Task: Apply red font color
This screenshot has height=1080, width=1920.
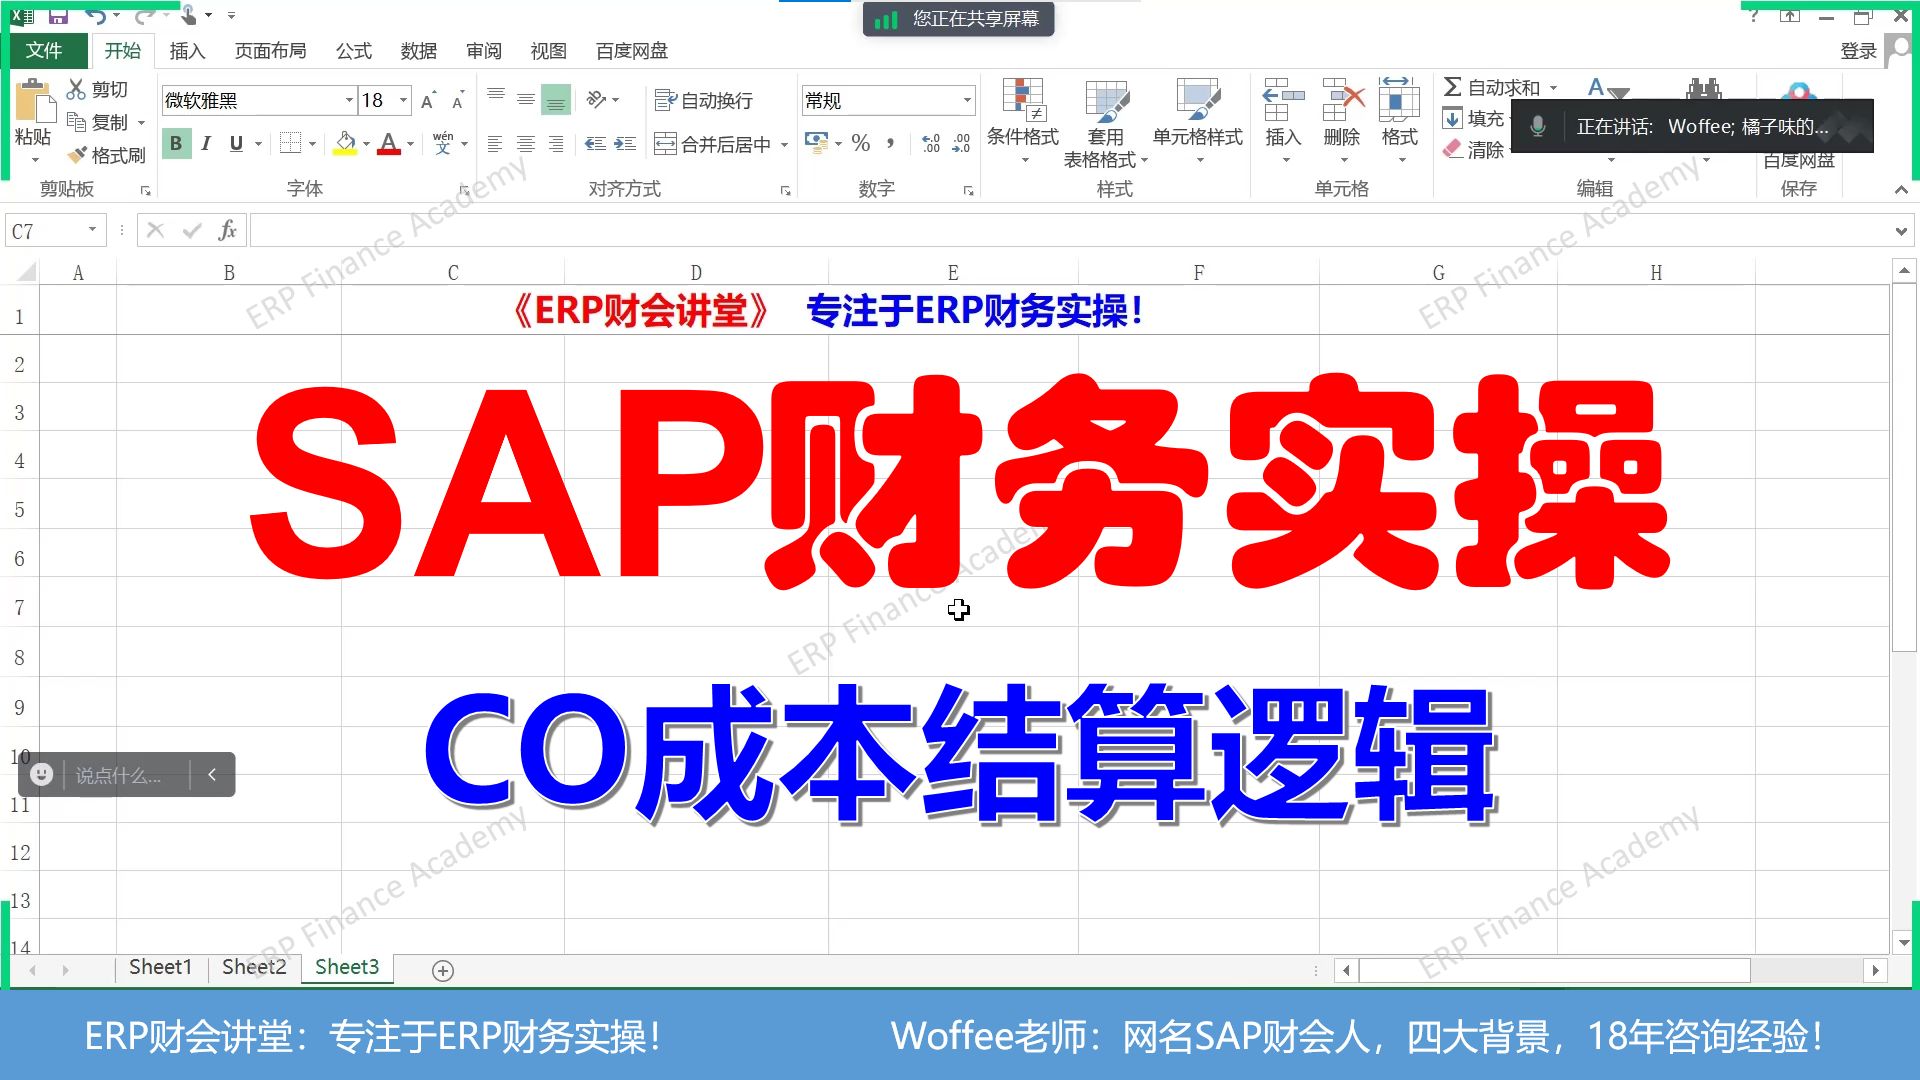Action: [x=390, y=144]
